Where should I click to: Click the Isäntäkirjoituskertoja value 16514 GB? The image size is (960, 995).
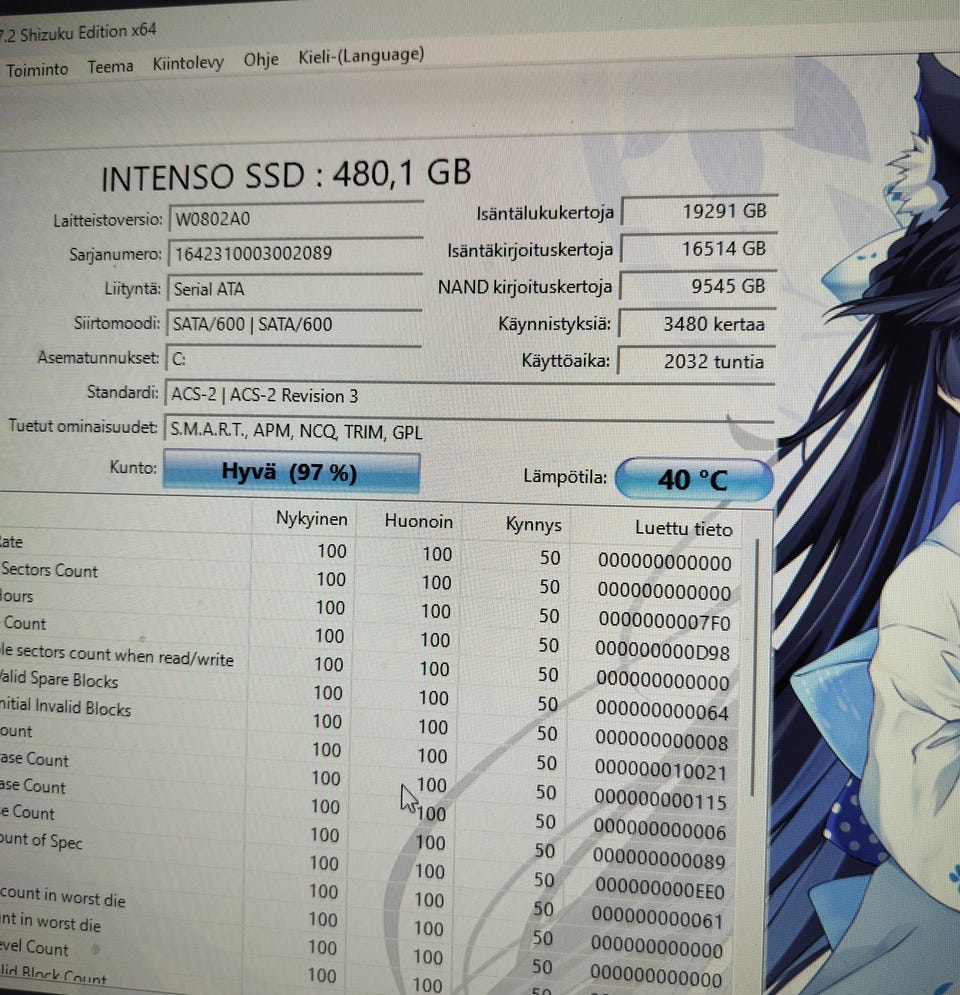[698, 249]
